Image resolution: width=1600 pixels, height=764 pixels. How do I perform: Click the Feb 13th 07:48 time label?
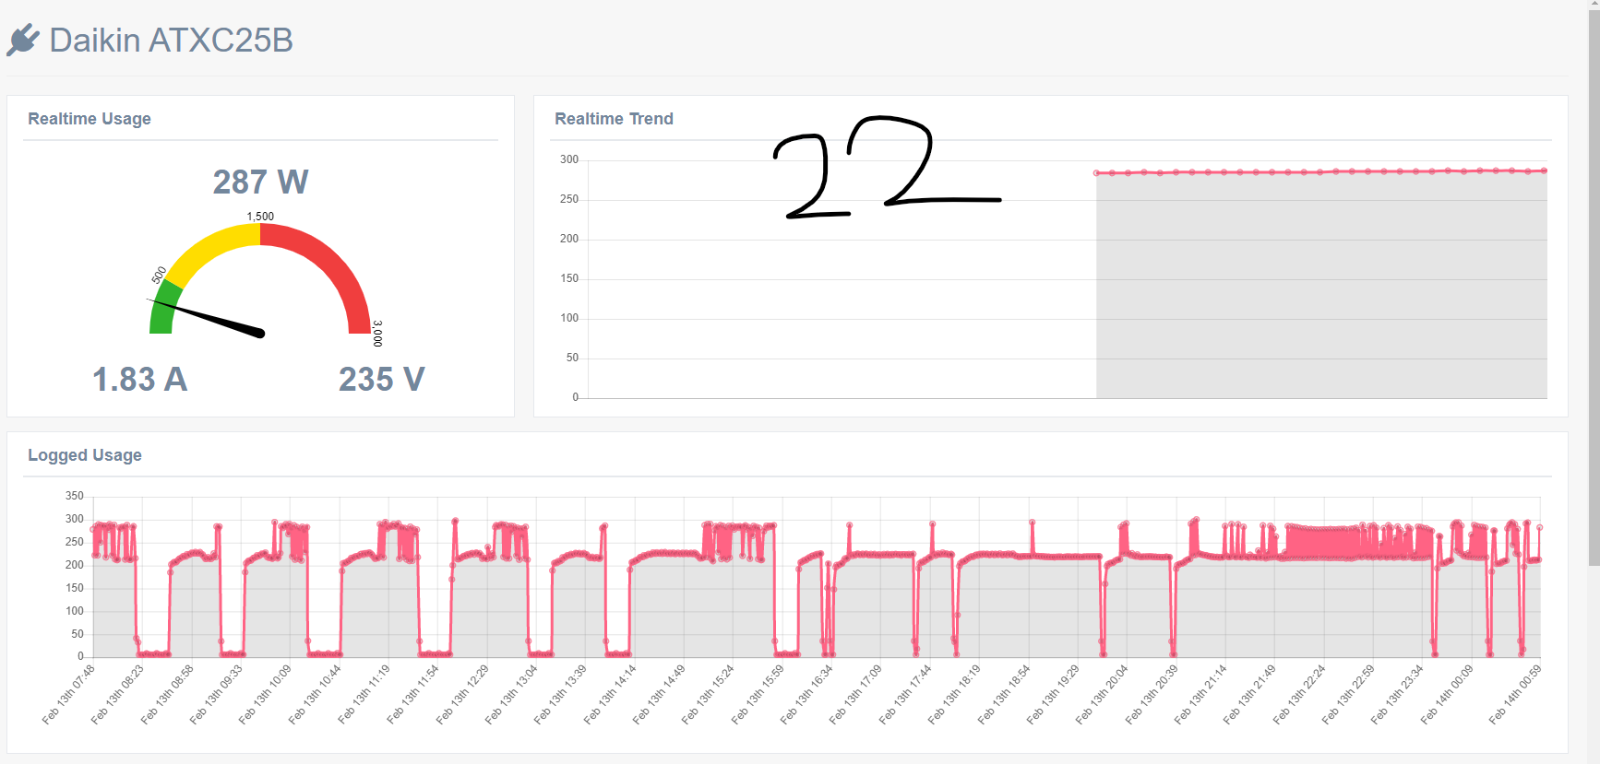pyautogui.click(x=68, y=694)
